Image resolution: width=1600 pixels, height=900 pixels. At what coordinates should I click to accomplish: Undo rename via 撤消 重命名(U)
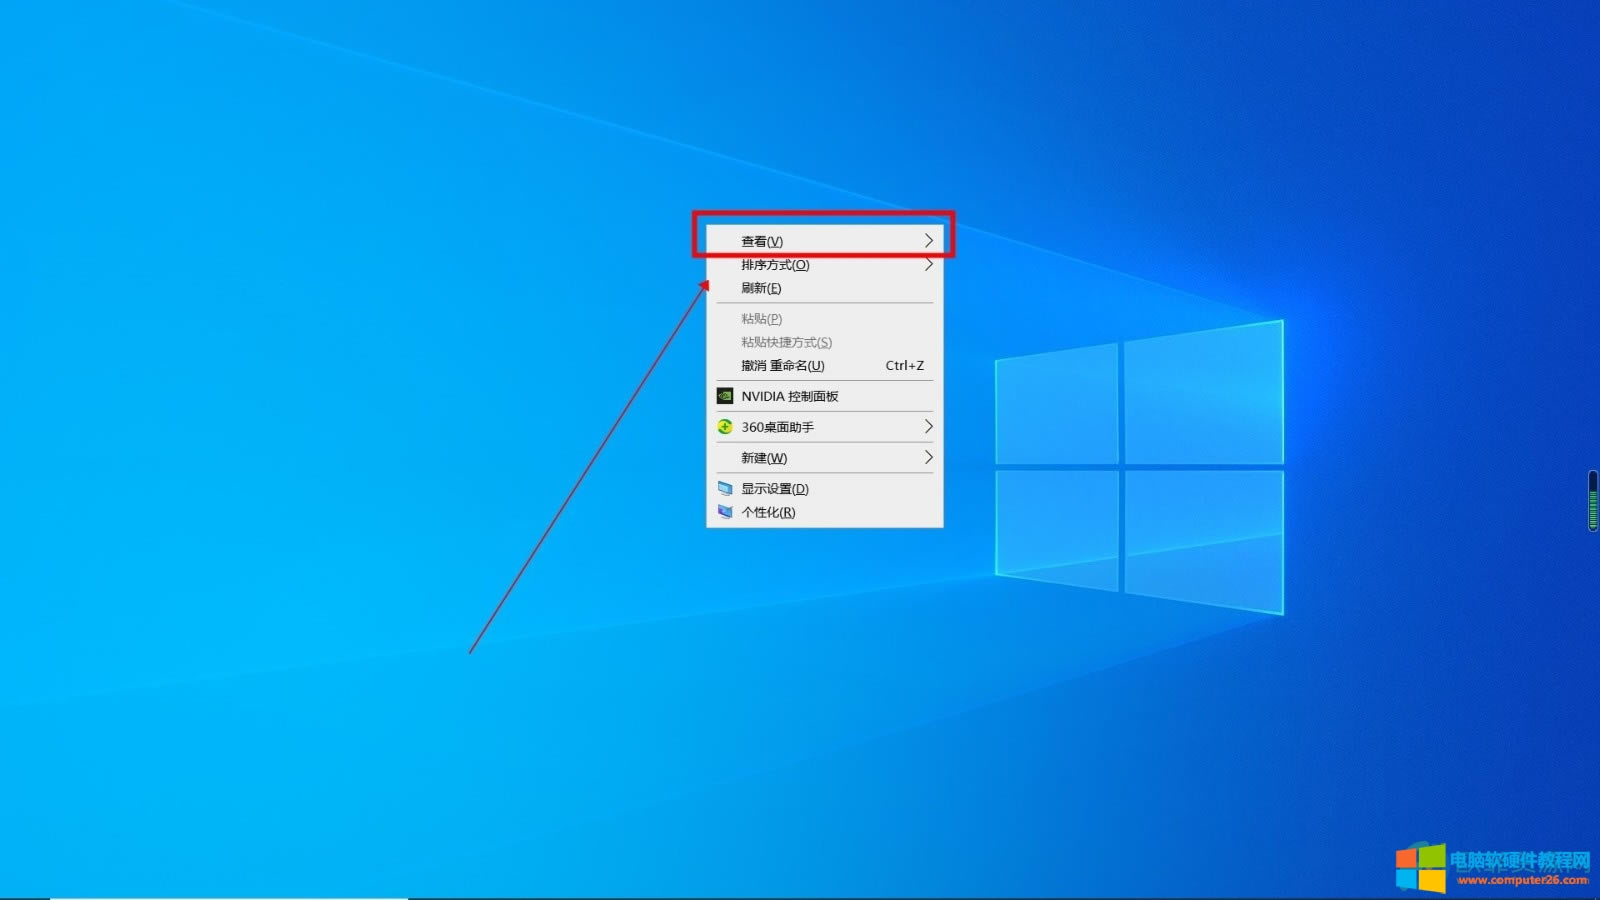782,366
